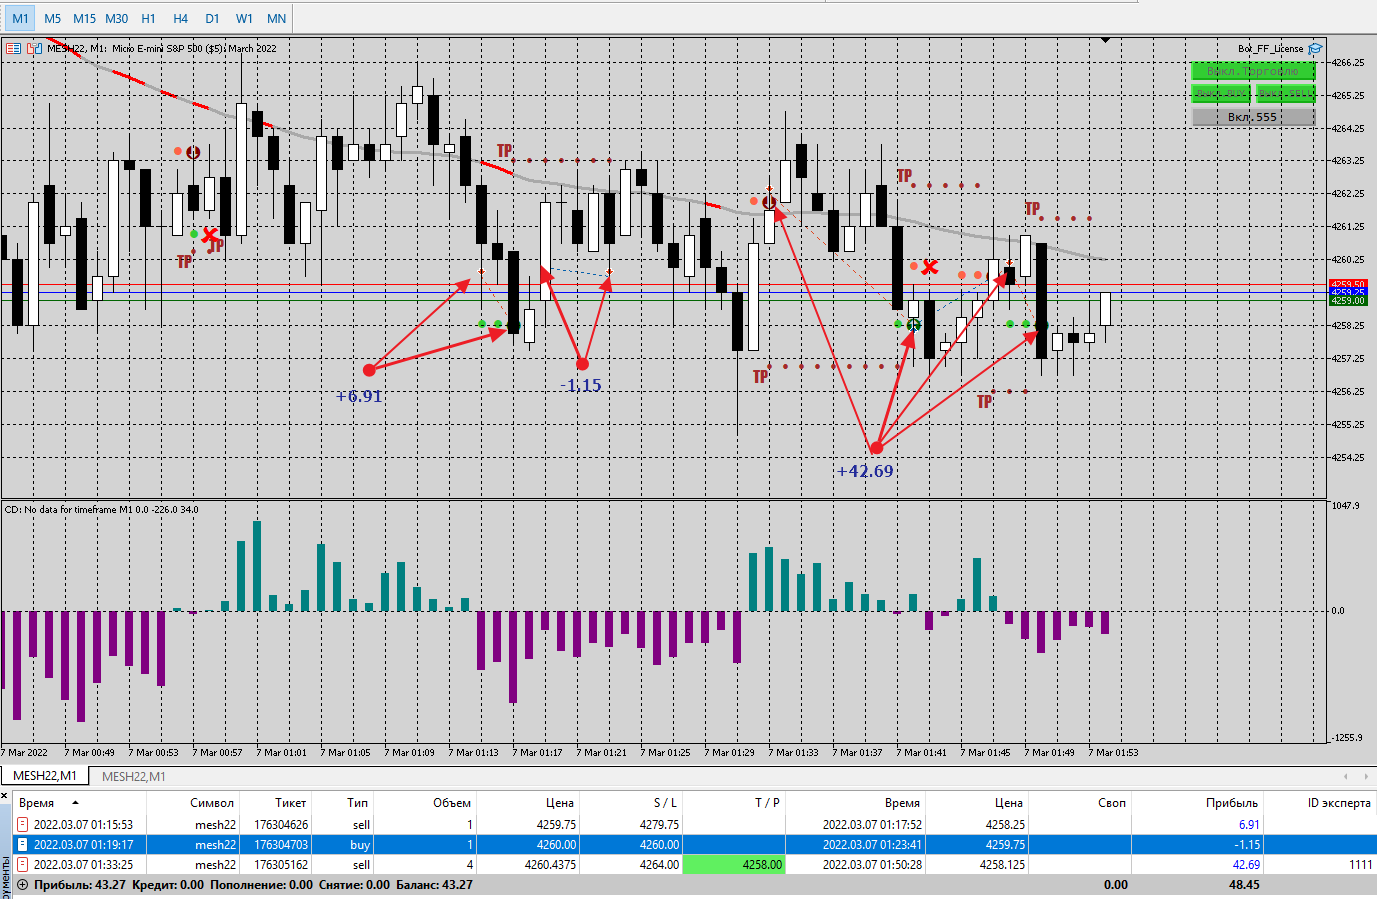Close the toolbox panel with X
Image resolution: width=1377 pixels, height=899 pixels.
(x=5, y=796)
